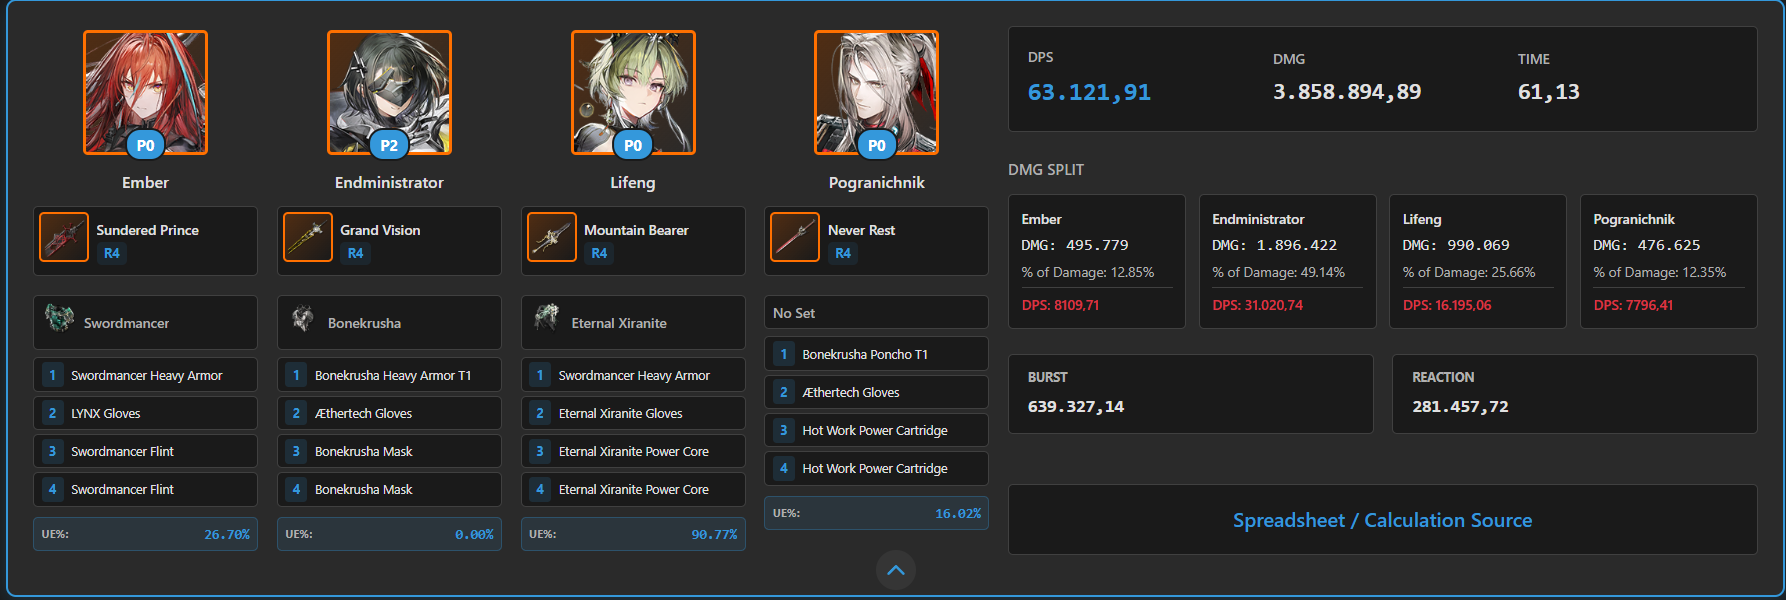Click Endministrator's Æthertech Gloves slot
Image resolution: width=1786 pixels, height=600 pixels.
coord(389,413)
